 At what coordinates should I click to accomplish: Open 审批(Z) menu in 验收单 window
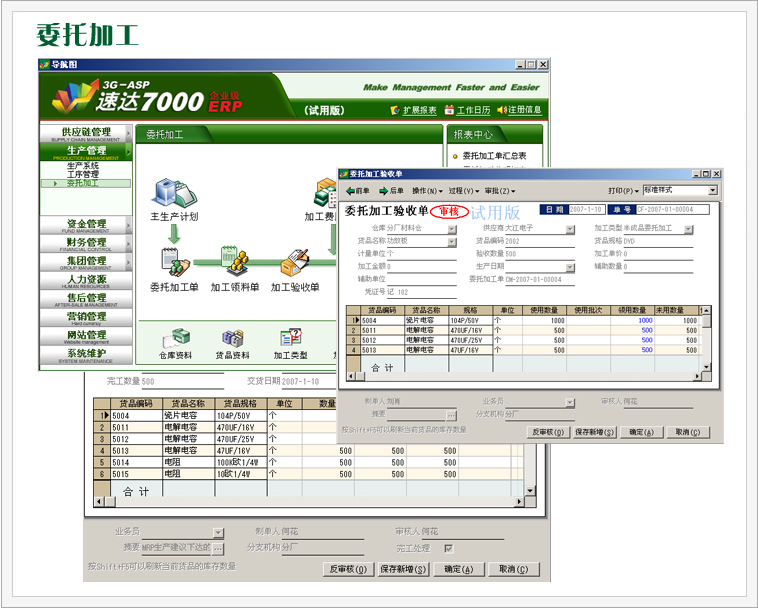(500, 191)
